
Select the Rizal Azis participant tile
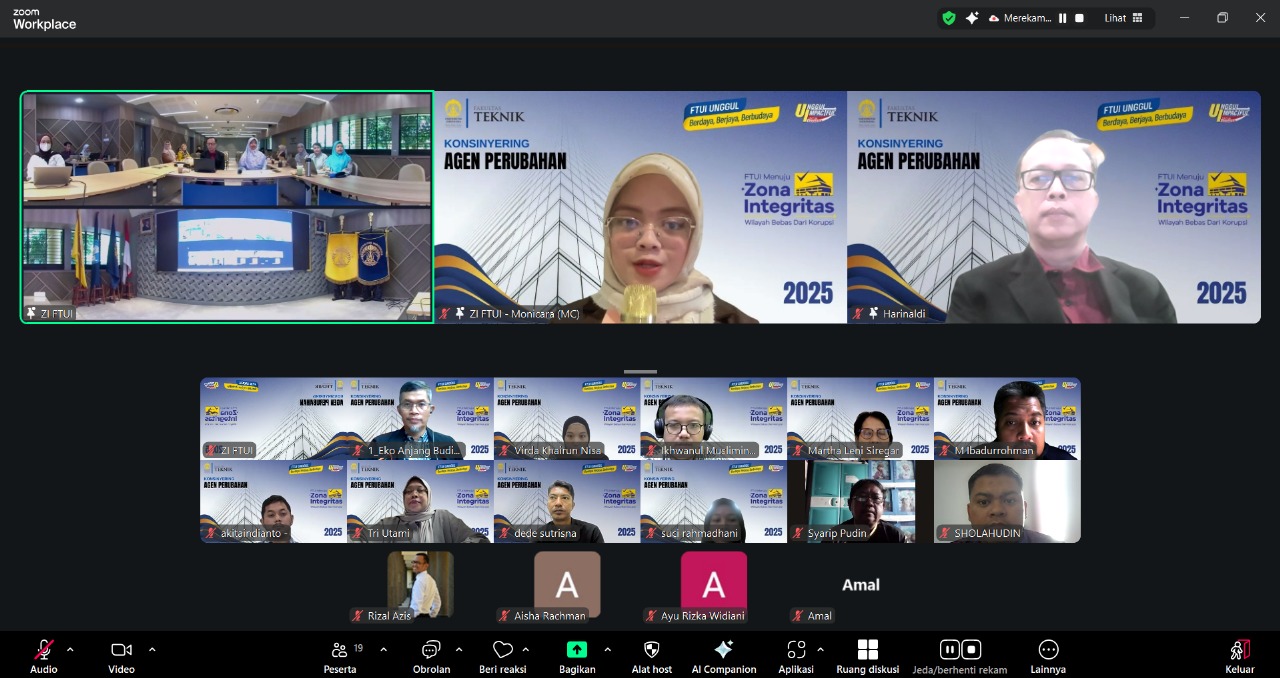[x=420, y=585]
